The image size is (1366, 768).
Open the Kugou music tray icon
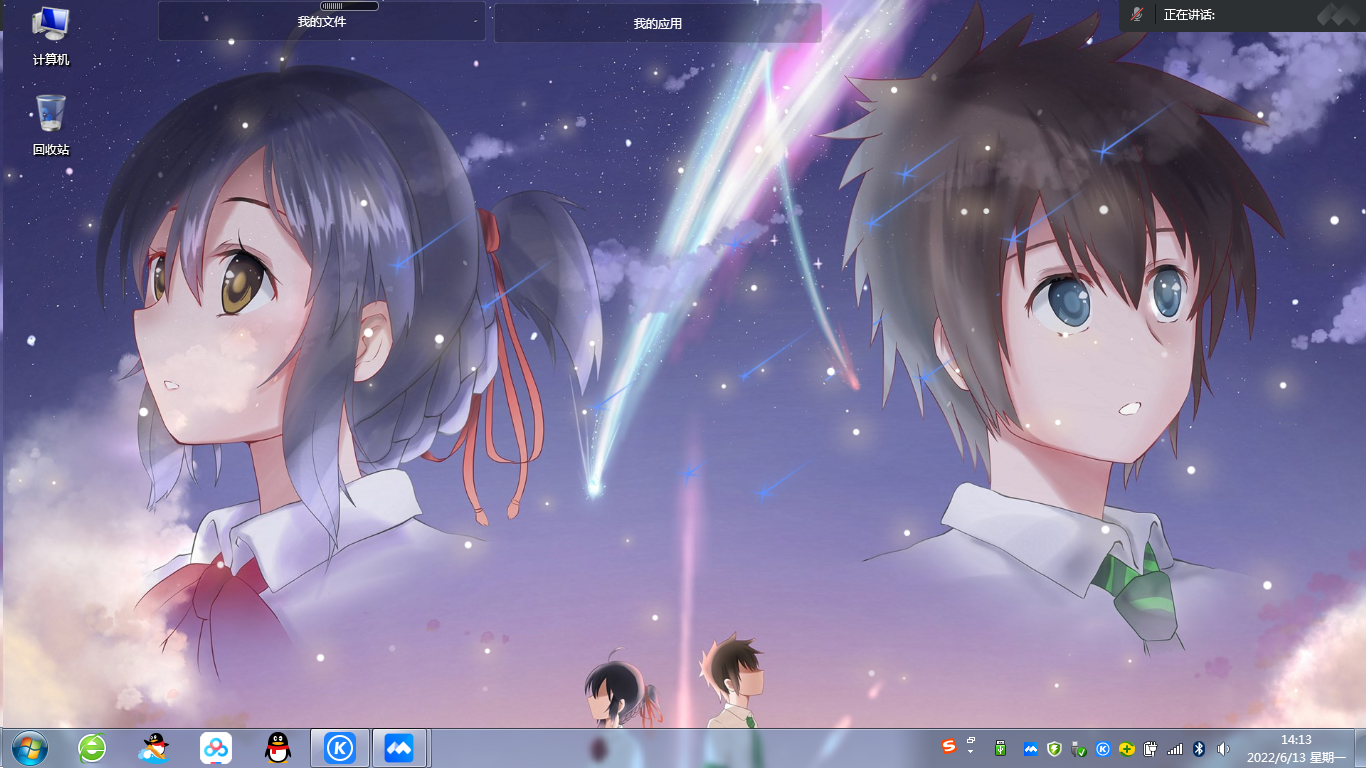1103,748
